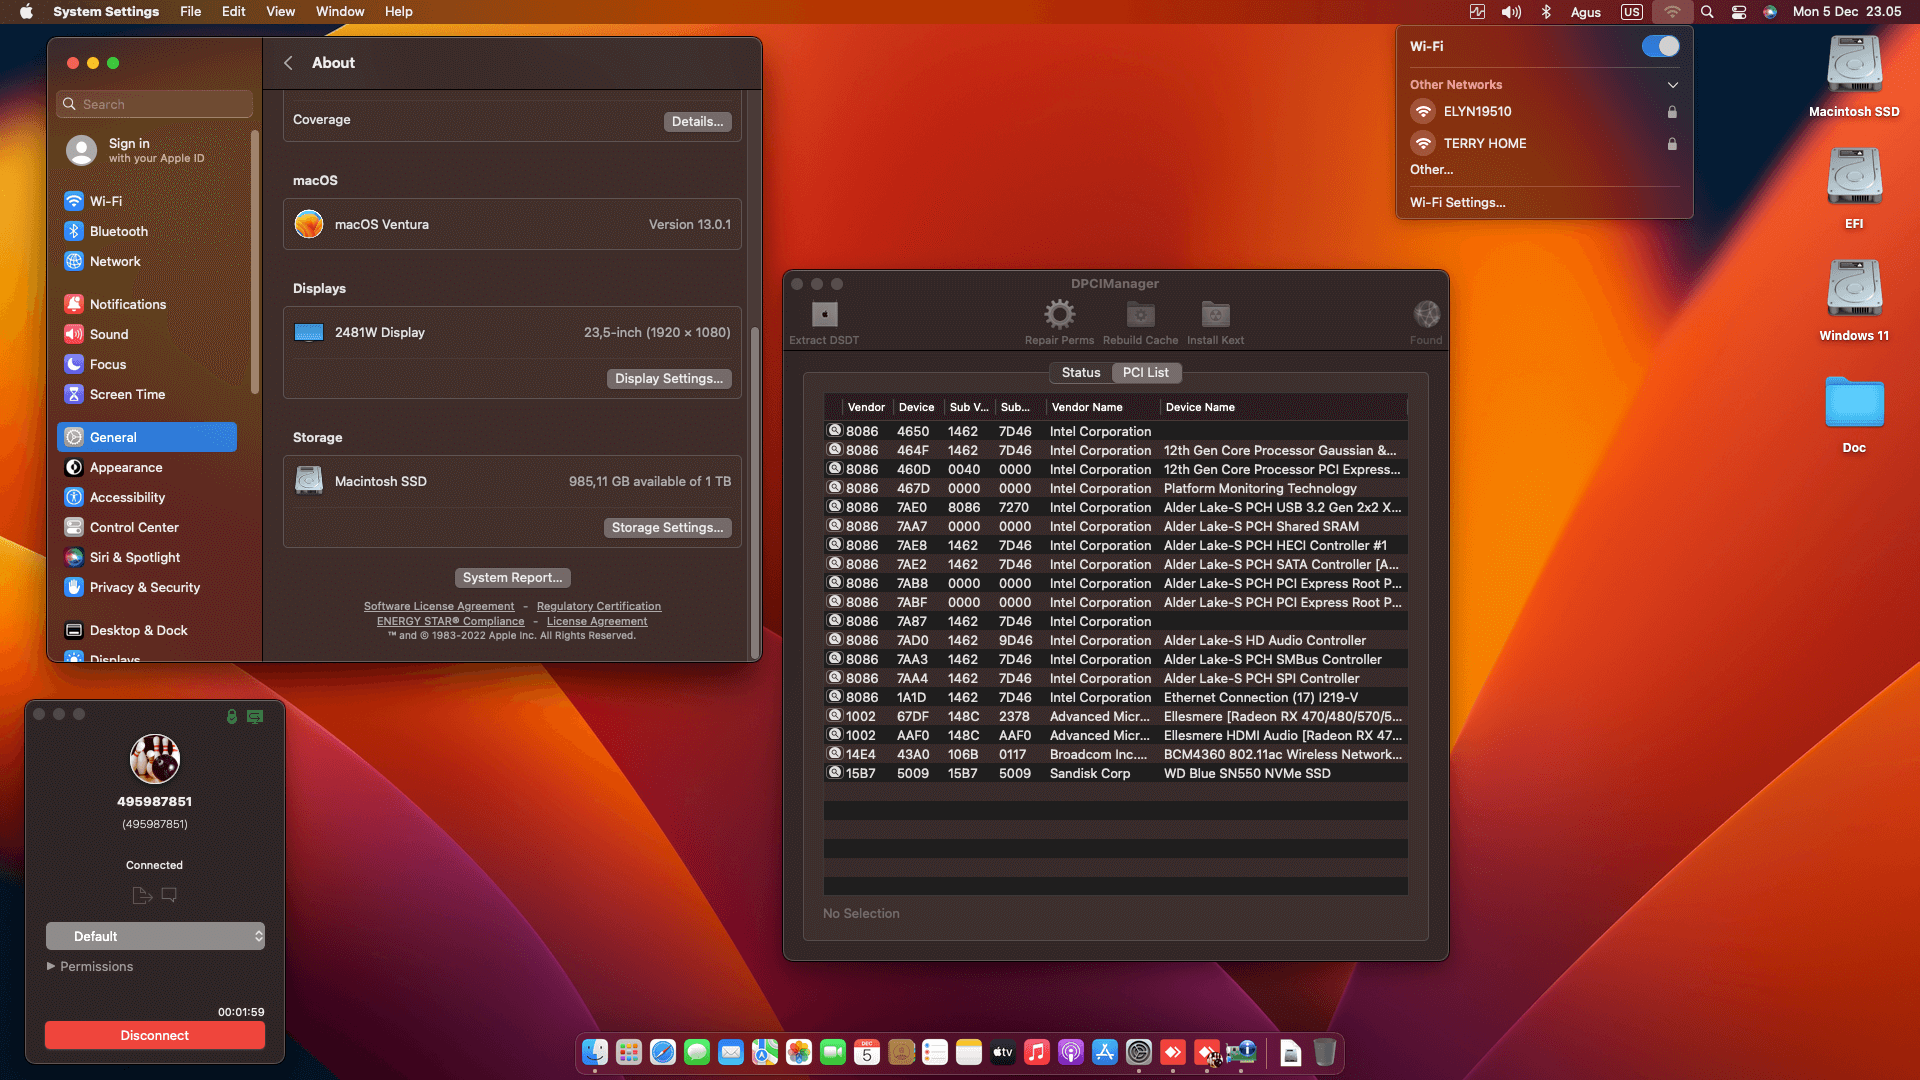The height and width of the screenshot is (1080, 1920).
Task: Switch to the Status tab in DPCIManager
Action: coord(1081,372)
